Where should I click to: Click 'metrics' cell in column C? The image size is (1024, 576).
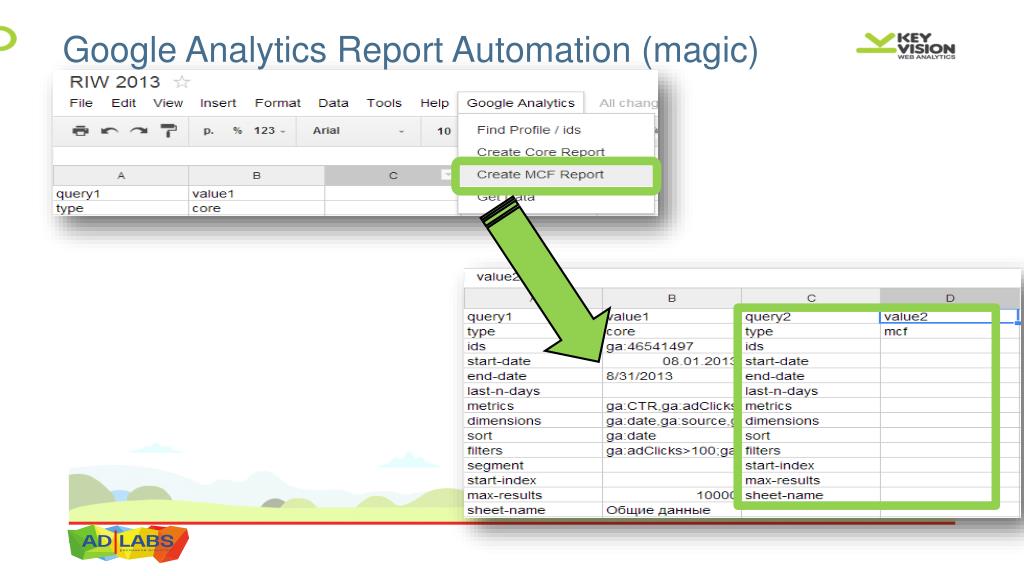coord(811,406)
